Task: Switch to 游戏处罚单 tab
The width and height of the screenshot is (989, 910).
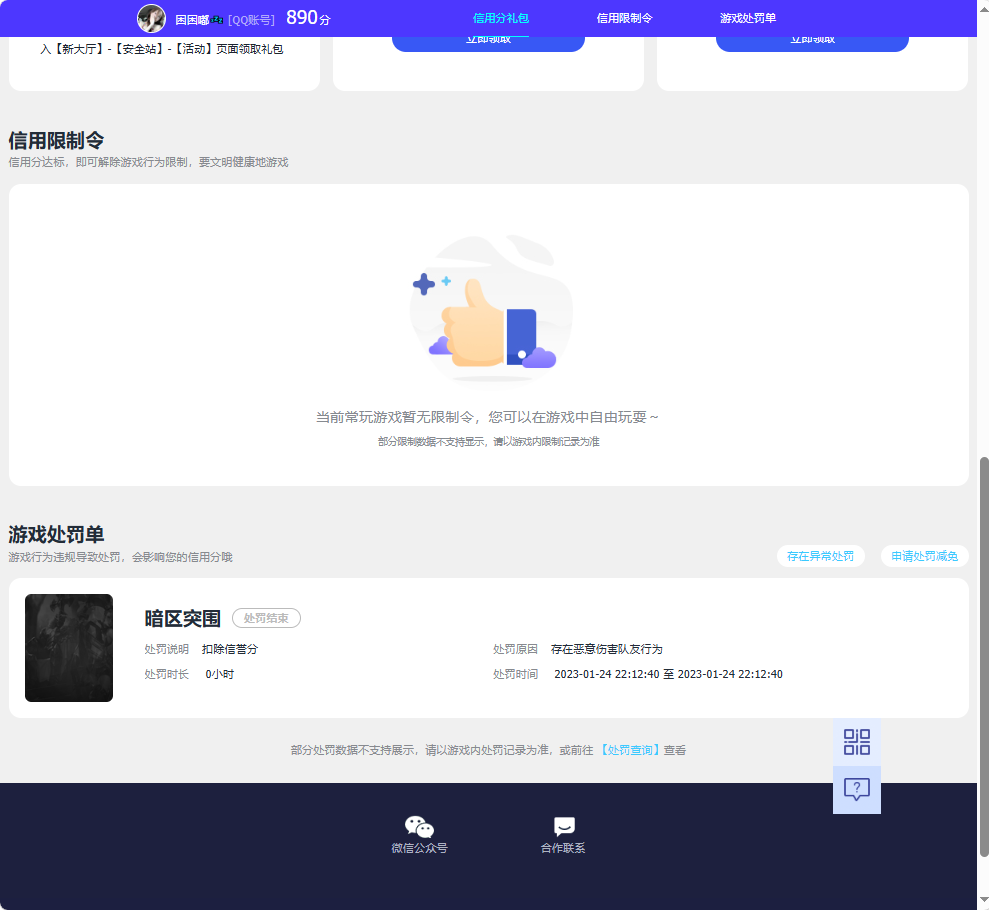Action: tap(748, 18)
